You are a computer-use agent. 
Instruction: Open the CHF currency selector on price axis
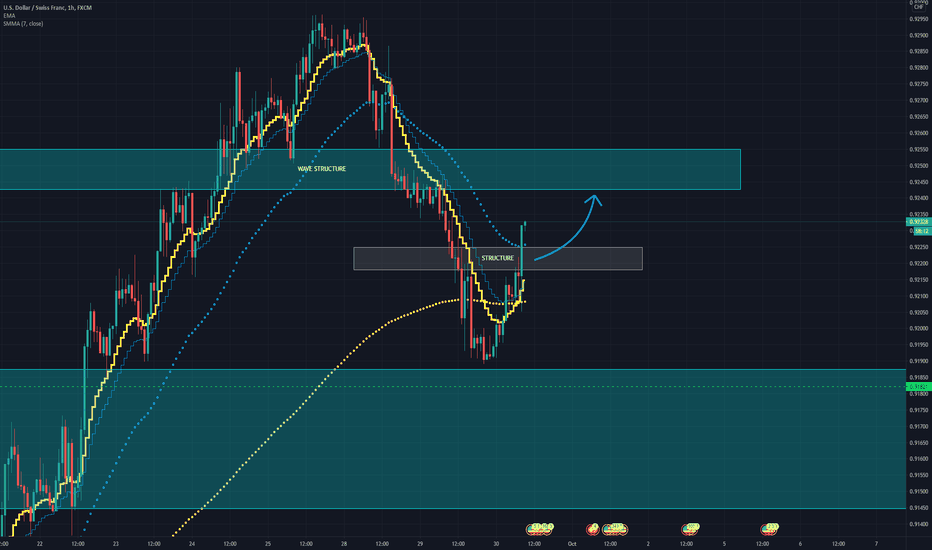coord(918,7)
